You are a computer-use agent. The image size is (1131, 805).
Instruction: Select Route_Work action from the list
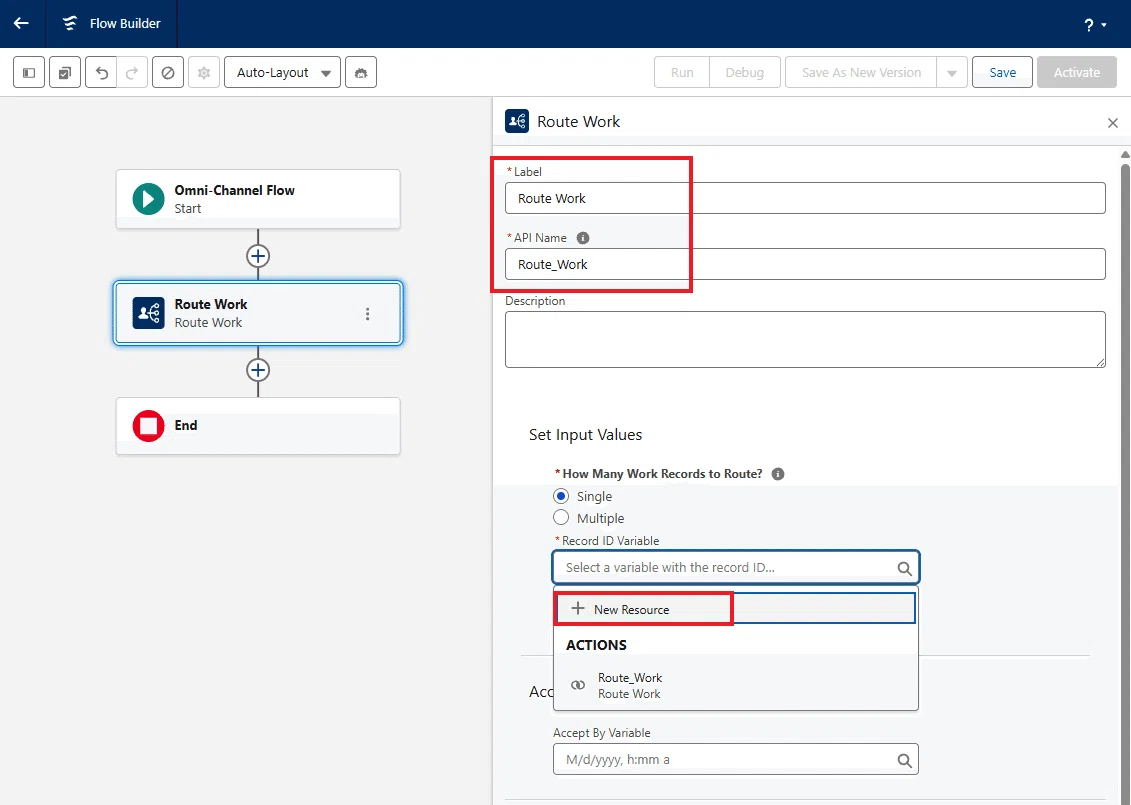click(x=736, y=685)
